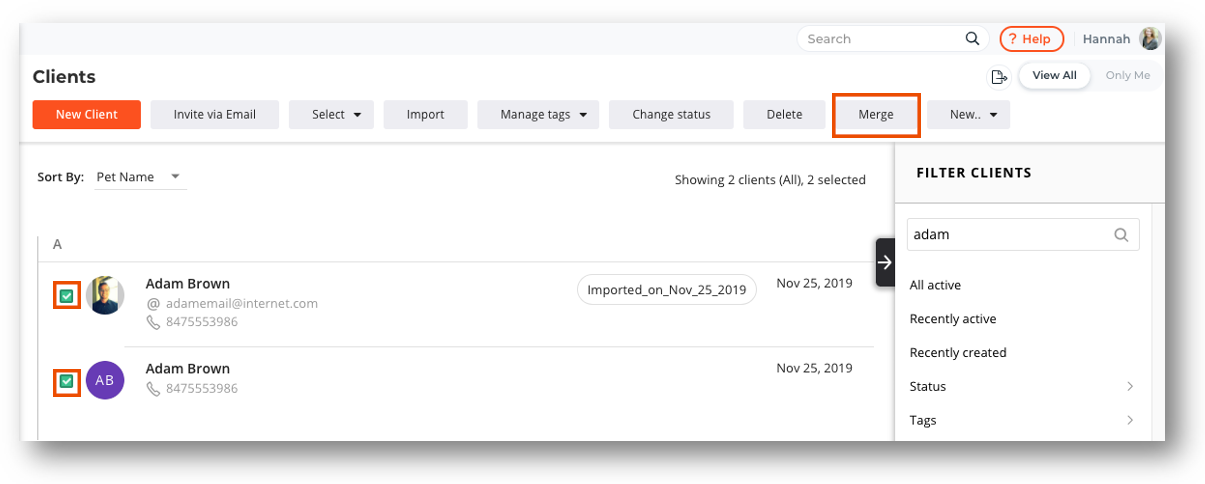The width and height of the screenshot is (1205, 484).
Task: Switch to View All toggle
Action: [1054, 76]
